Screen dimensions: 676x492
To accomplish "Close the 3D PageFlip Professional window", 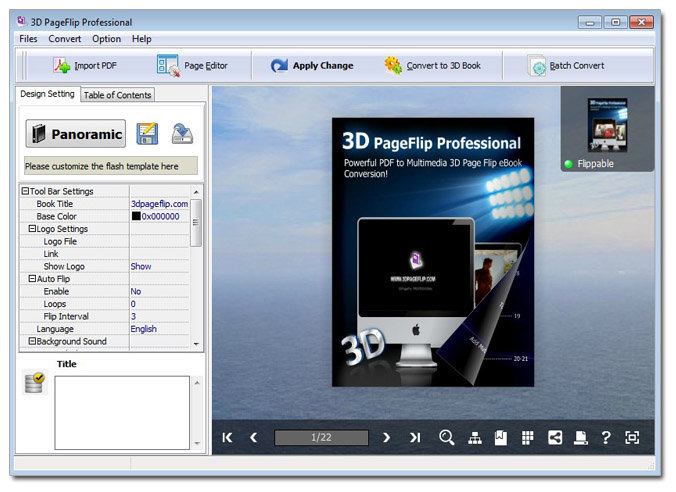I will [641, 22].
